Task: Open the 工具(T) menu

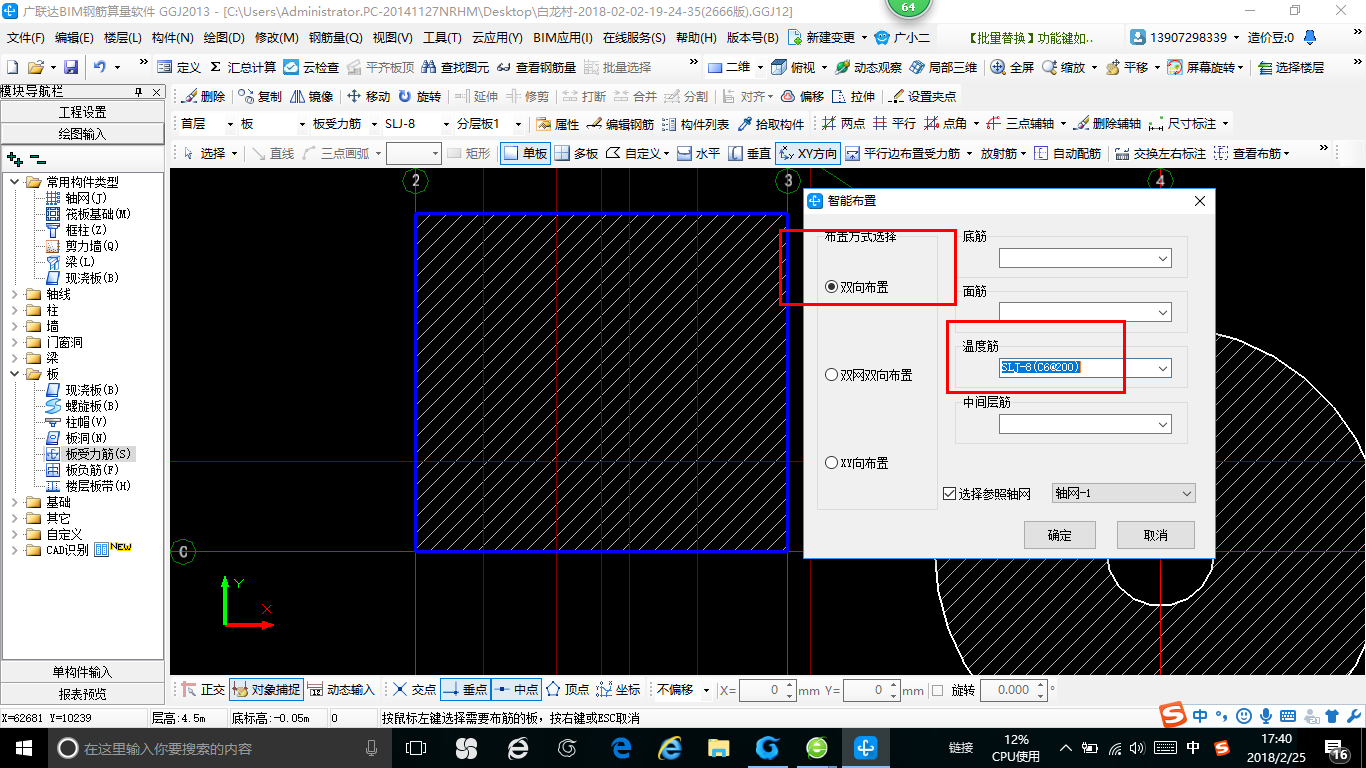Action: (442, 38)
